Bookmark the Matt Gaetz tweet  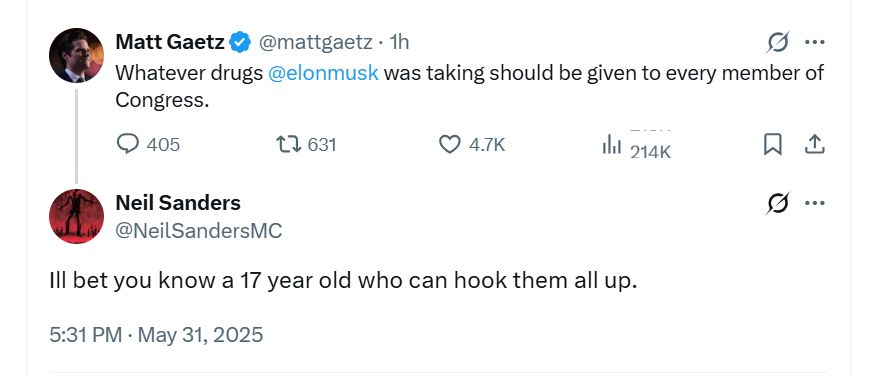[772, 145]
